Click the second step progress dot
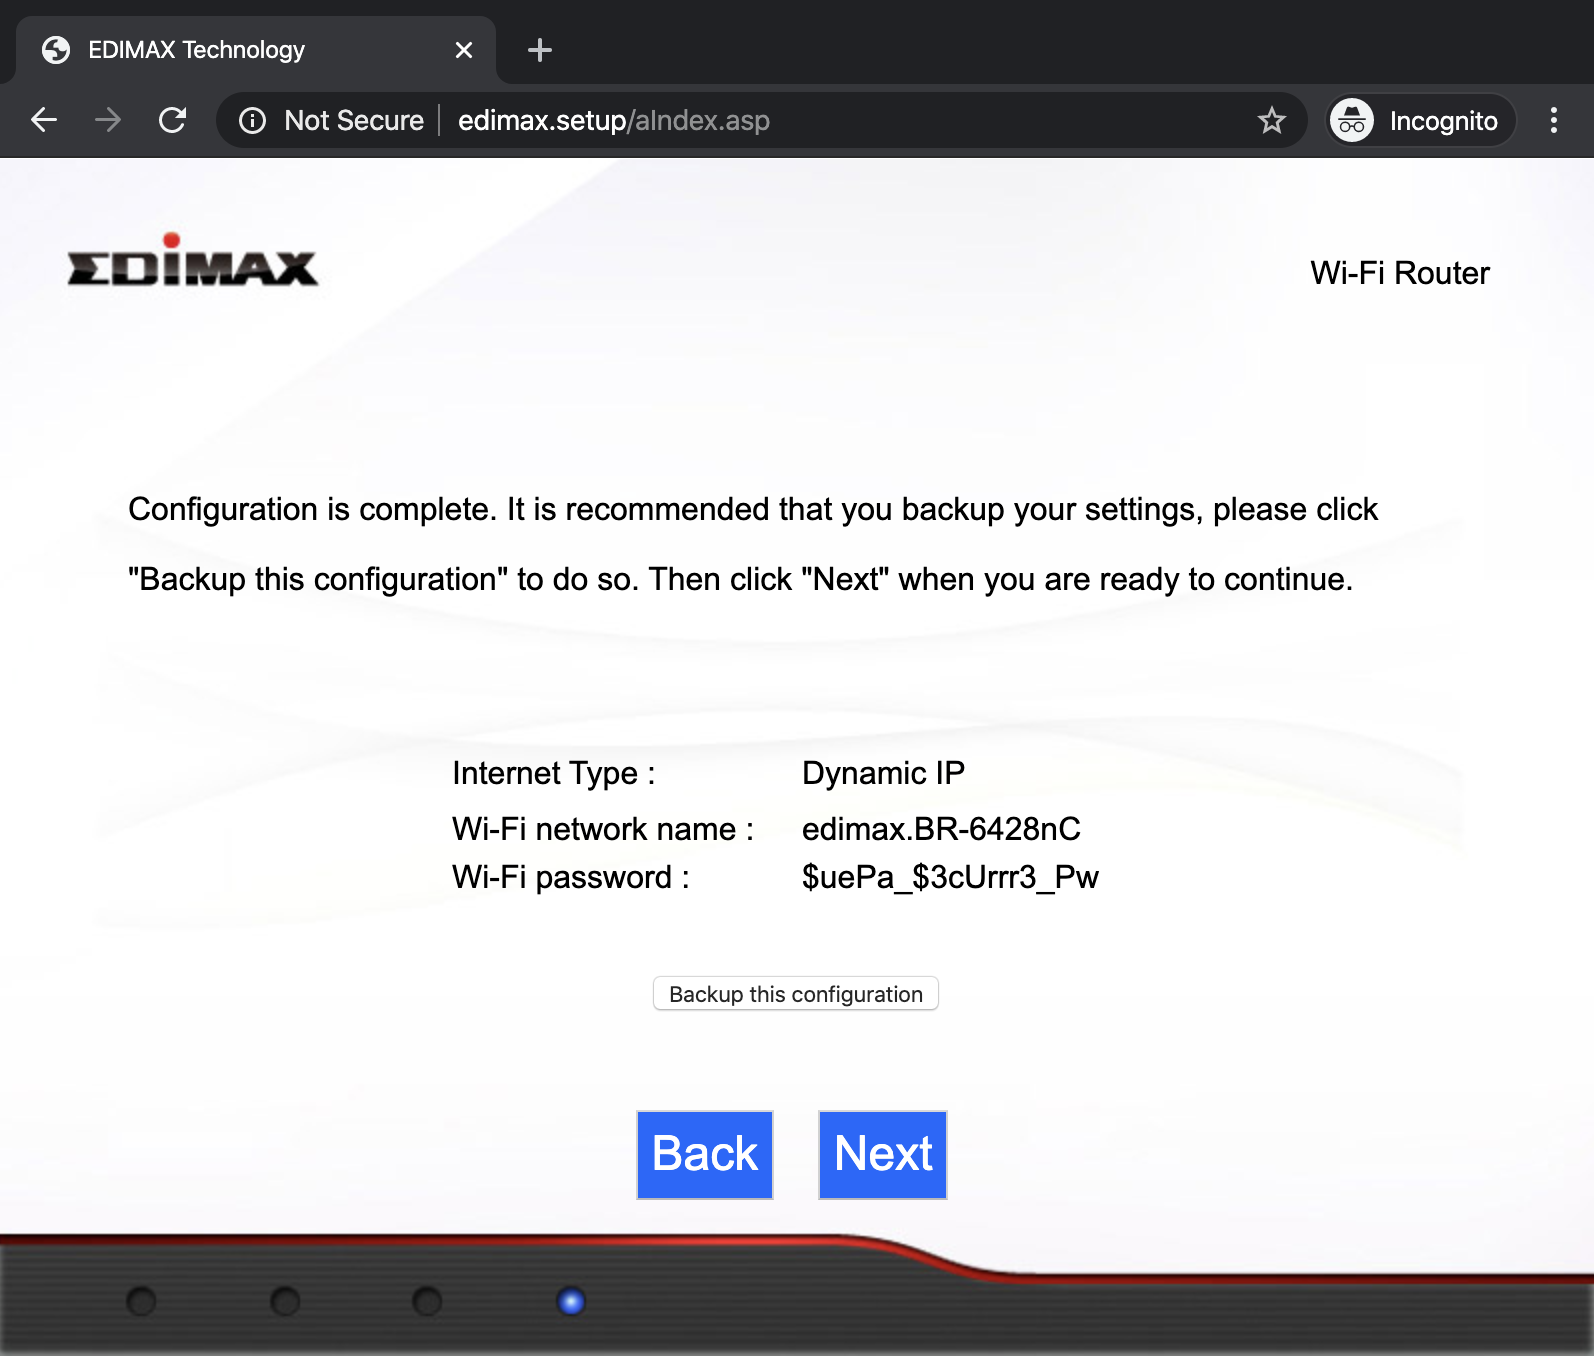Viewport: 1594px width, 1356px height. (285, 1301)
